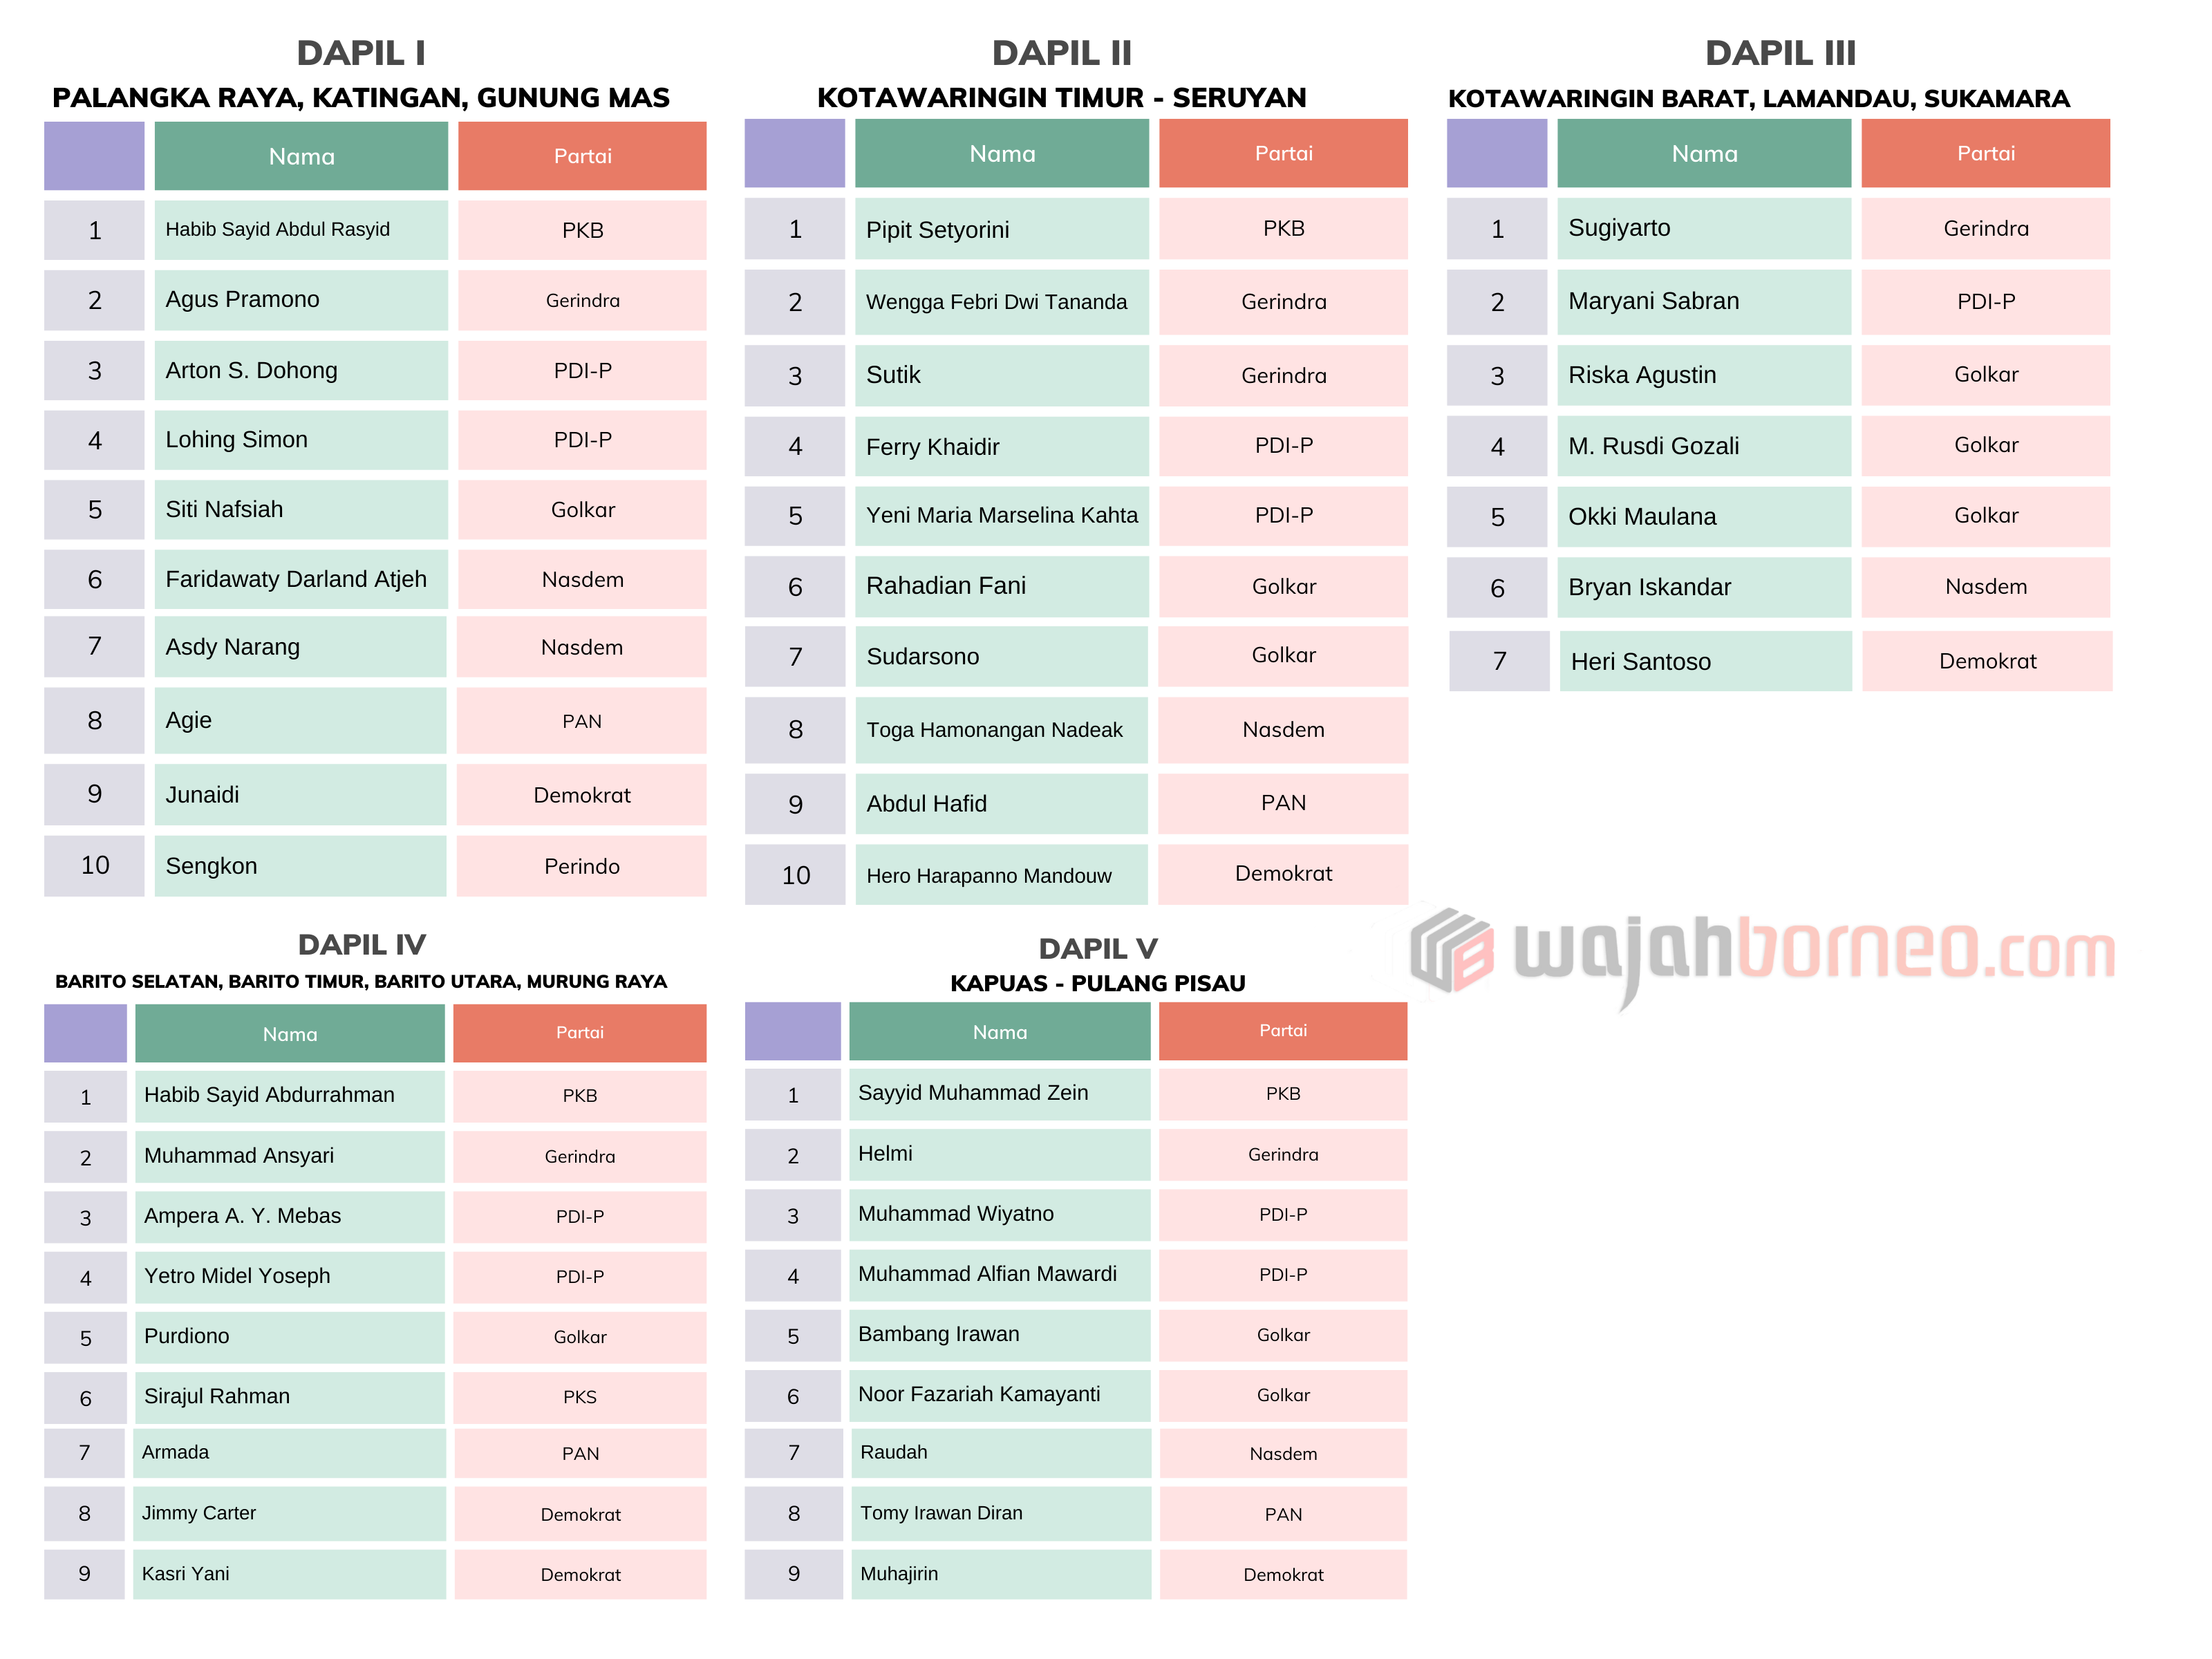This screenshot has width=2212, height=1659.
Task: Select the DAPIL IV heading
Action: coord(361,944)
